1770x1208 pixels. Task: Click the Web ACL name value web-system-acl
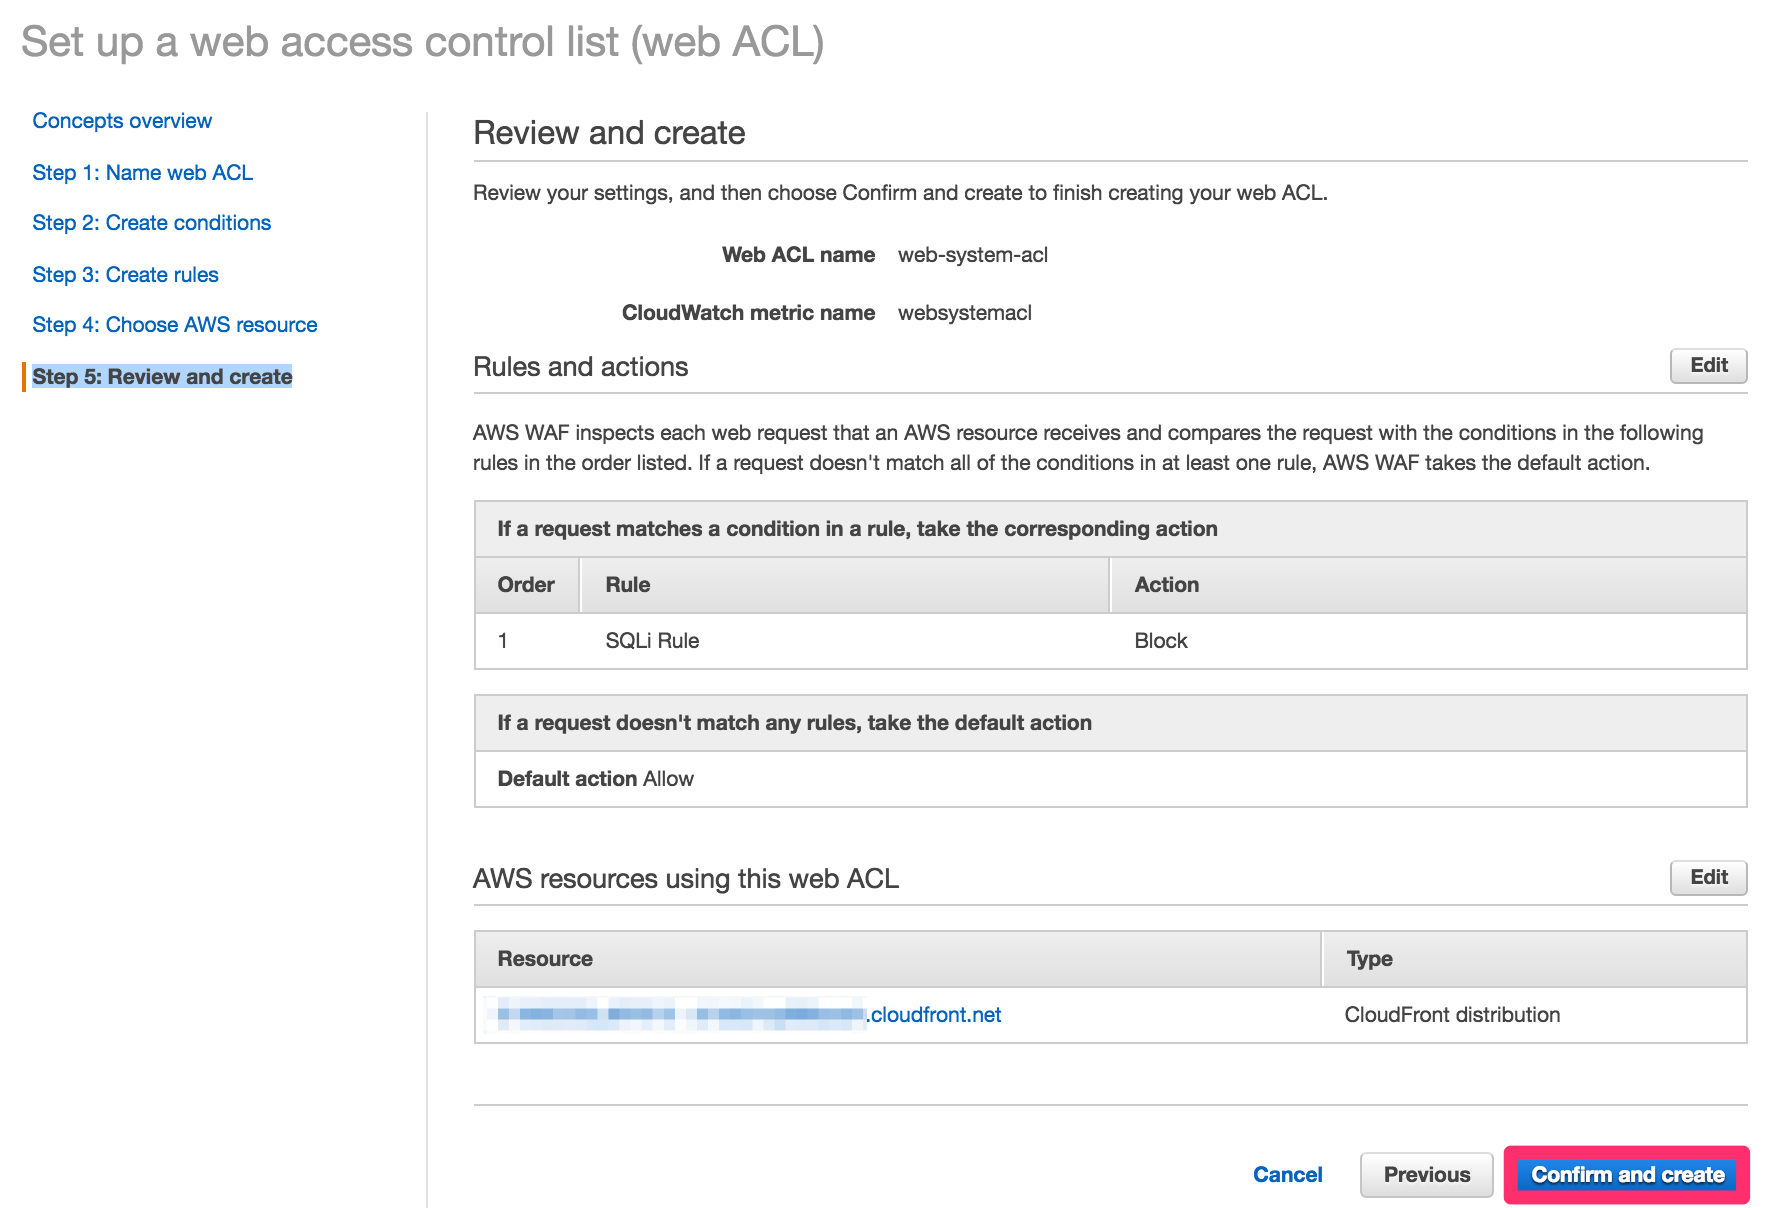click(973, 254)
